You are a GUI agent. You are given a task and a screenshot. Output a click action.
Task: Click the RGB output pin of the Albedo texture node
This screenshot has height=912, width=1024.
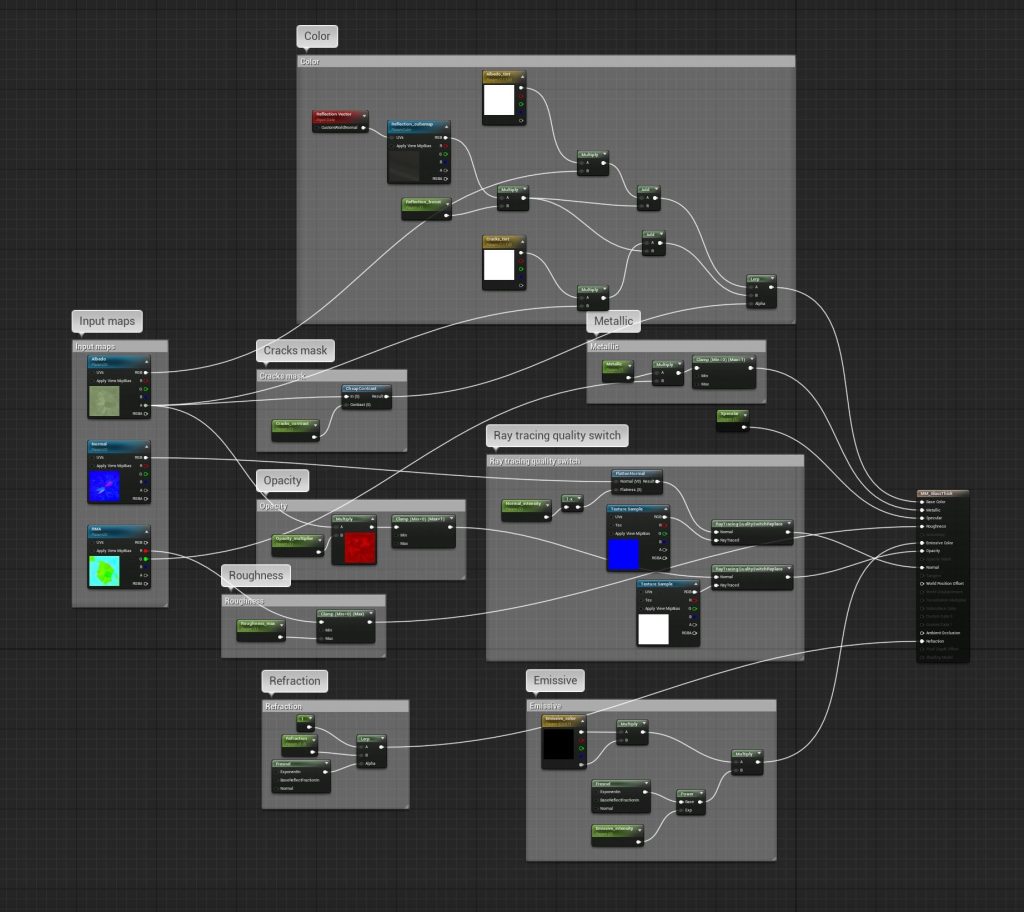coord(146,372)
